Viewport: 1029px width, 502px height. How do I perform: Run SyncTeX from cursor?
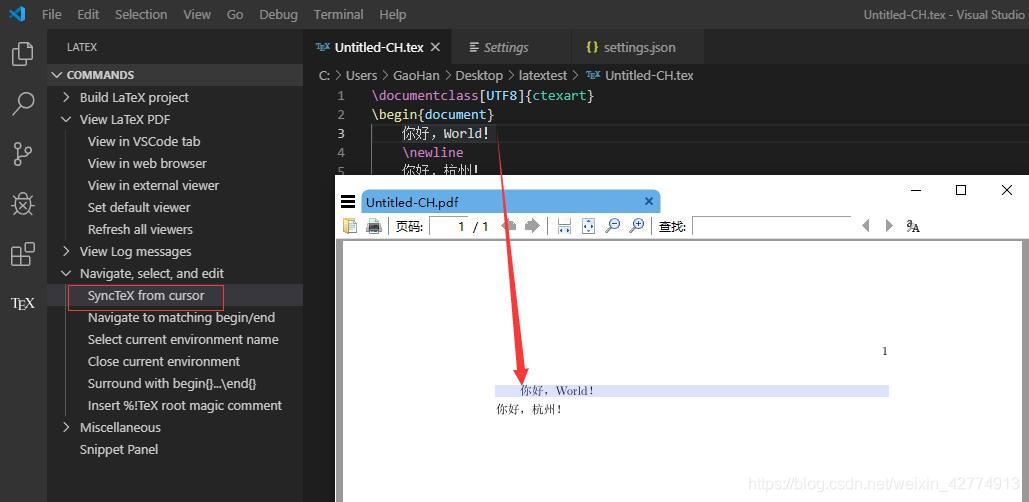tap(146, 295)
